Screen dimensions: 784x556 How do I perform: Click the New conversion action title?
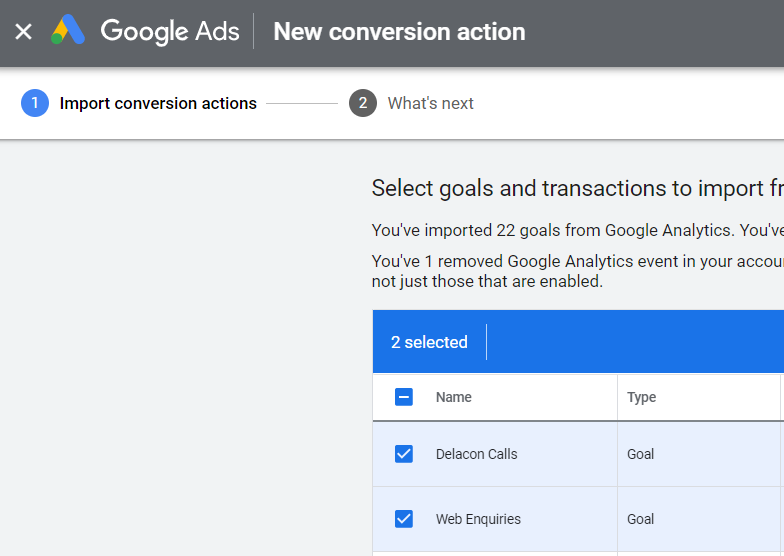point(399,32)
